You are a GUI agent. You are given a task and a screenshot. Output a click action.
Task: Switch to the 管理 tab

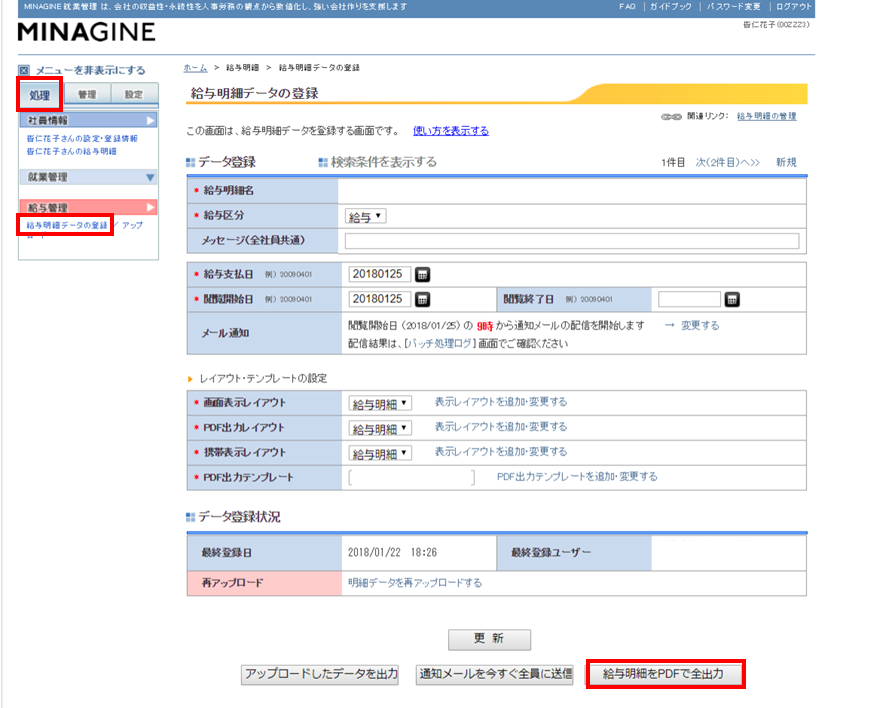tap(87, 94)
